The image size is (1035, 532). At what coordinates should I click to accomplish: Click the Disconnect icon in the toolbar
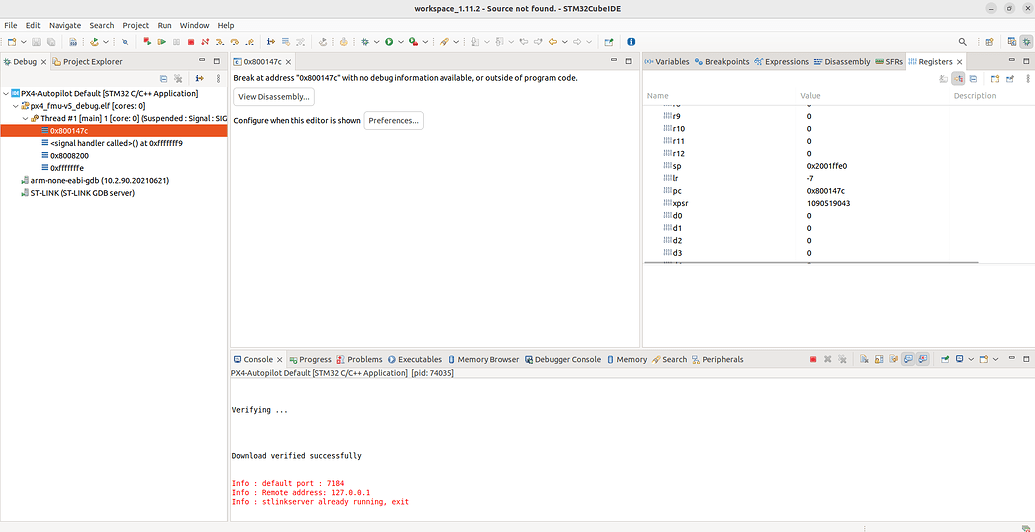coord(205,42)
